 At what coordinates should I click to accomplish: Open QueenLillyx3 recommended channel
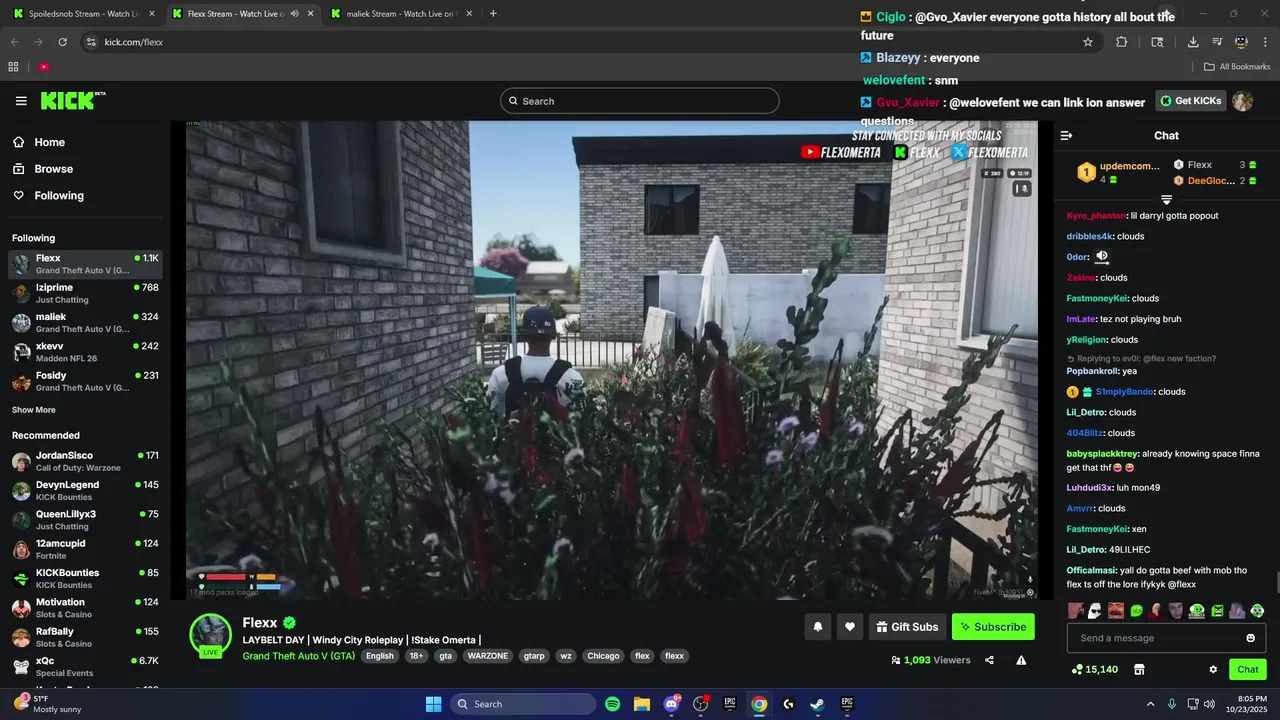(x=85, y=520)
